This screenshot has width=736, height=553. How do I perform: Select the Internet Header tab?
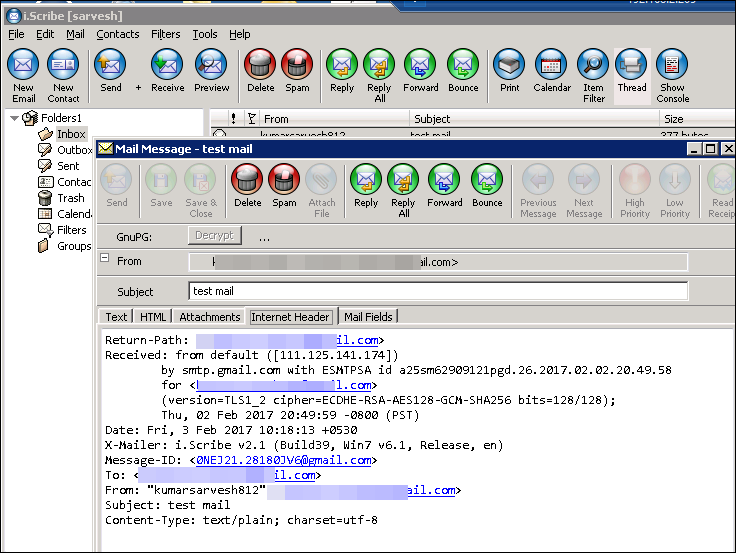(290, 317)
